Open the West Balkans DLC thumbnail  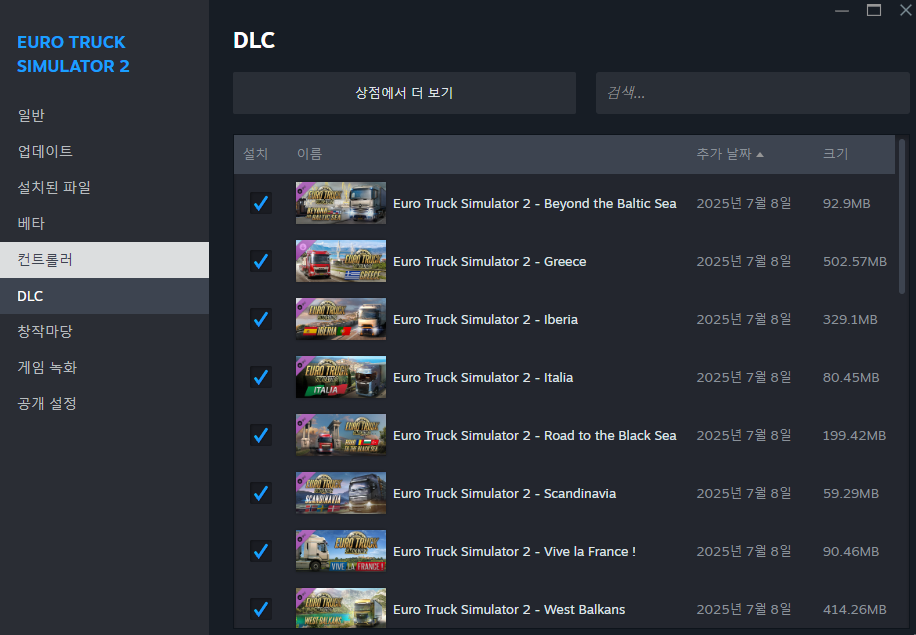point(341,608)
